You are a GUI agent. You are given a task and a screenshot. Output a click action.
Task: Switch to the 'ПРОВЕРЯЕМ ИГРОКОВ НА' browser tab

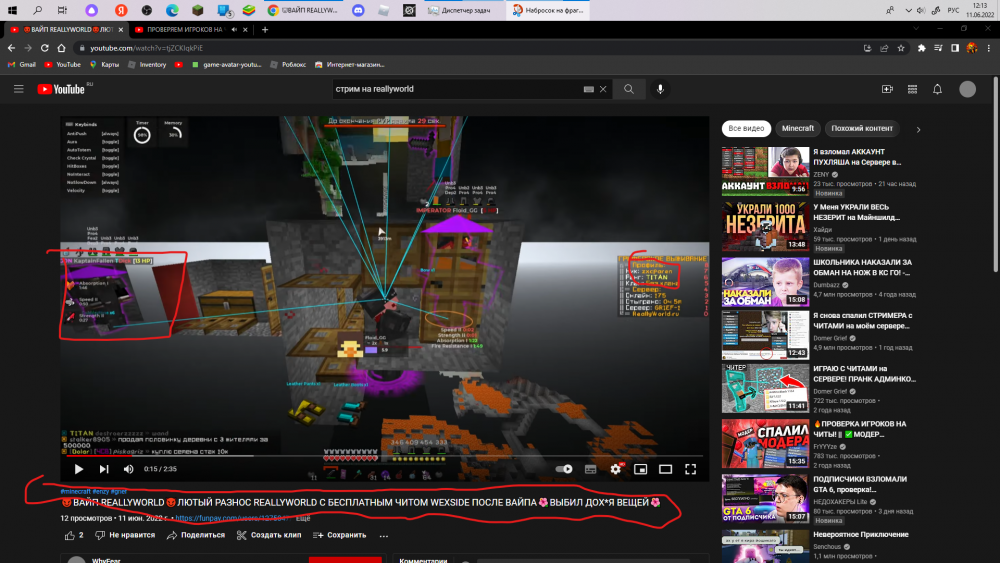click(x=184, y=29)
